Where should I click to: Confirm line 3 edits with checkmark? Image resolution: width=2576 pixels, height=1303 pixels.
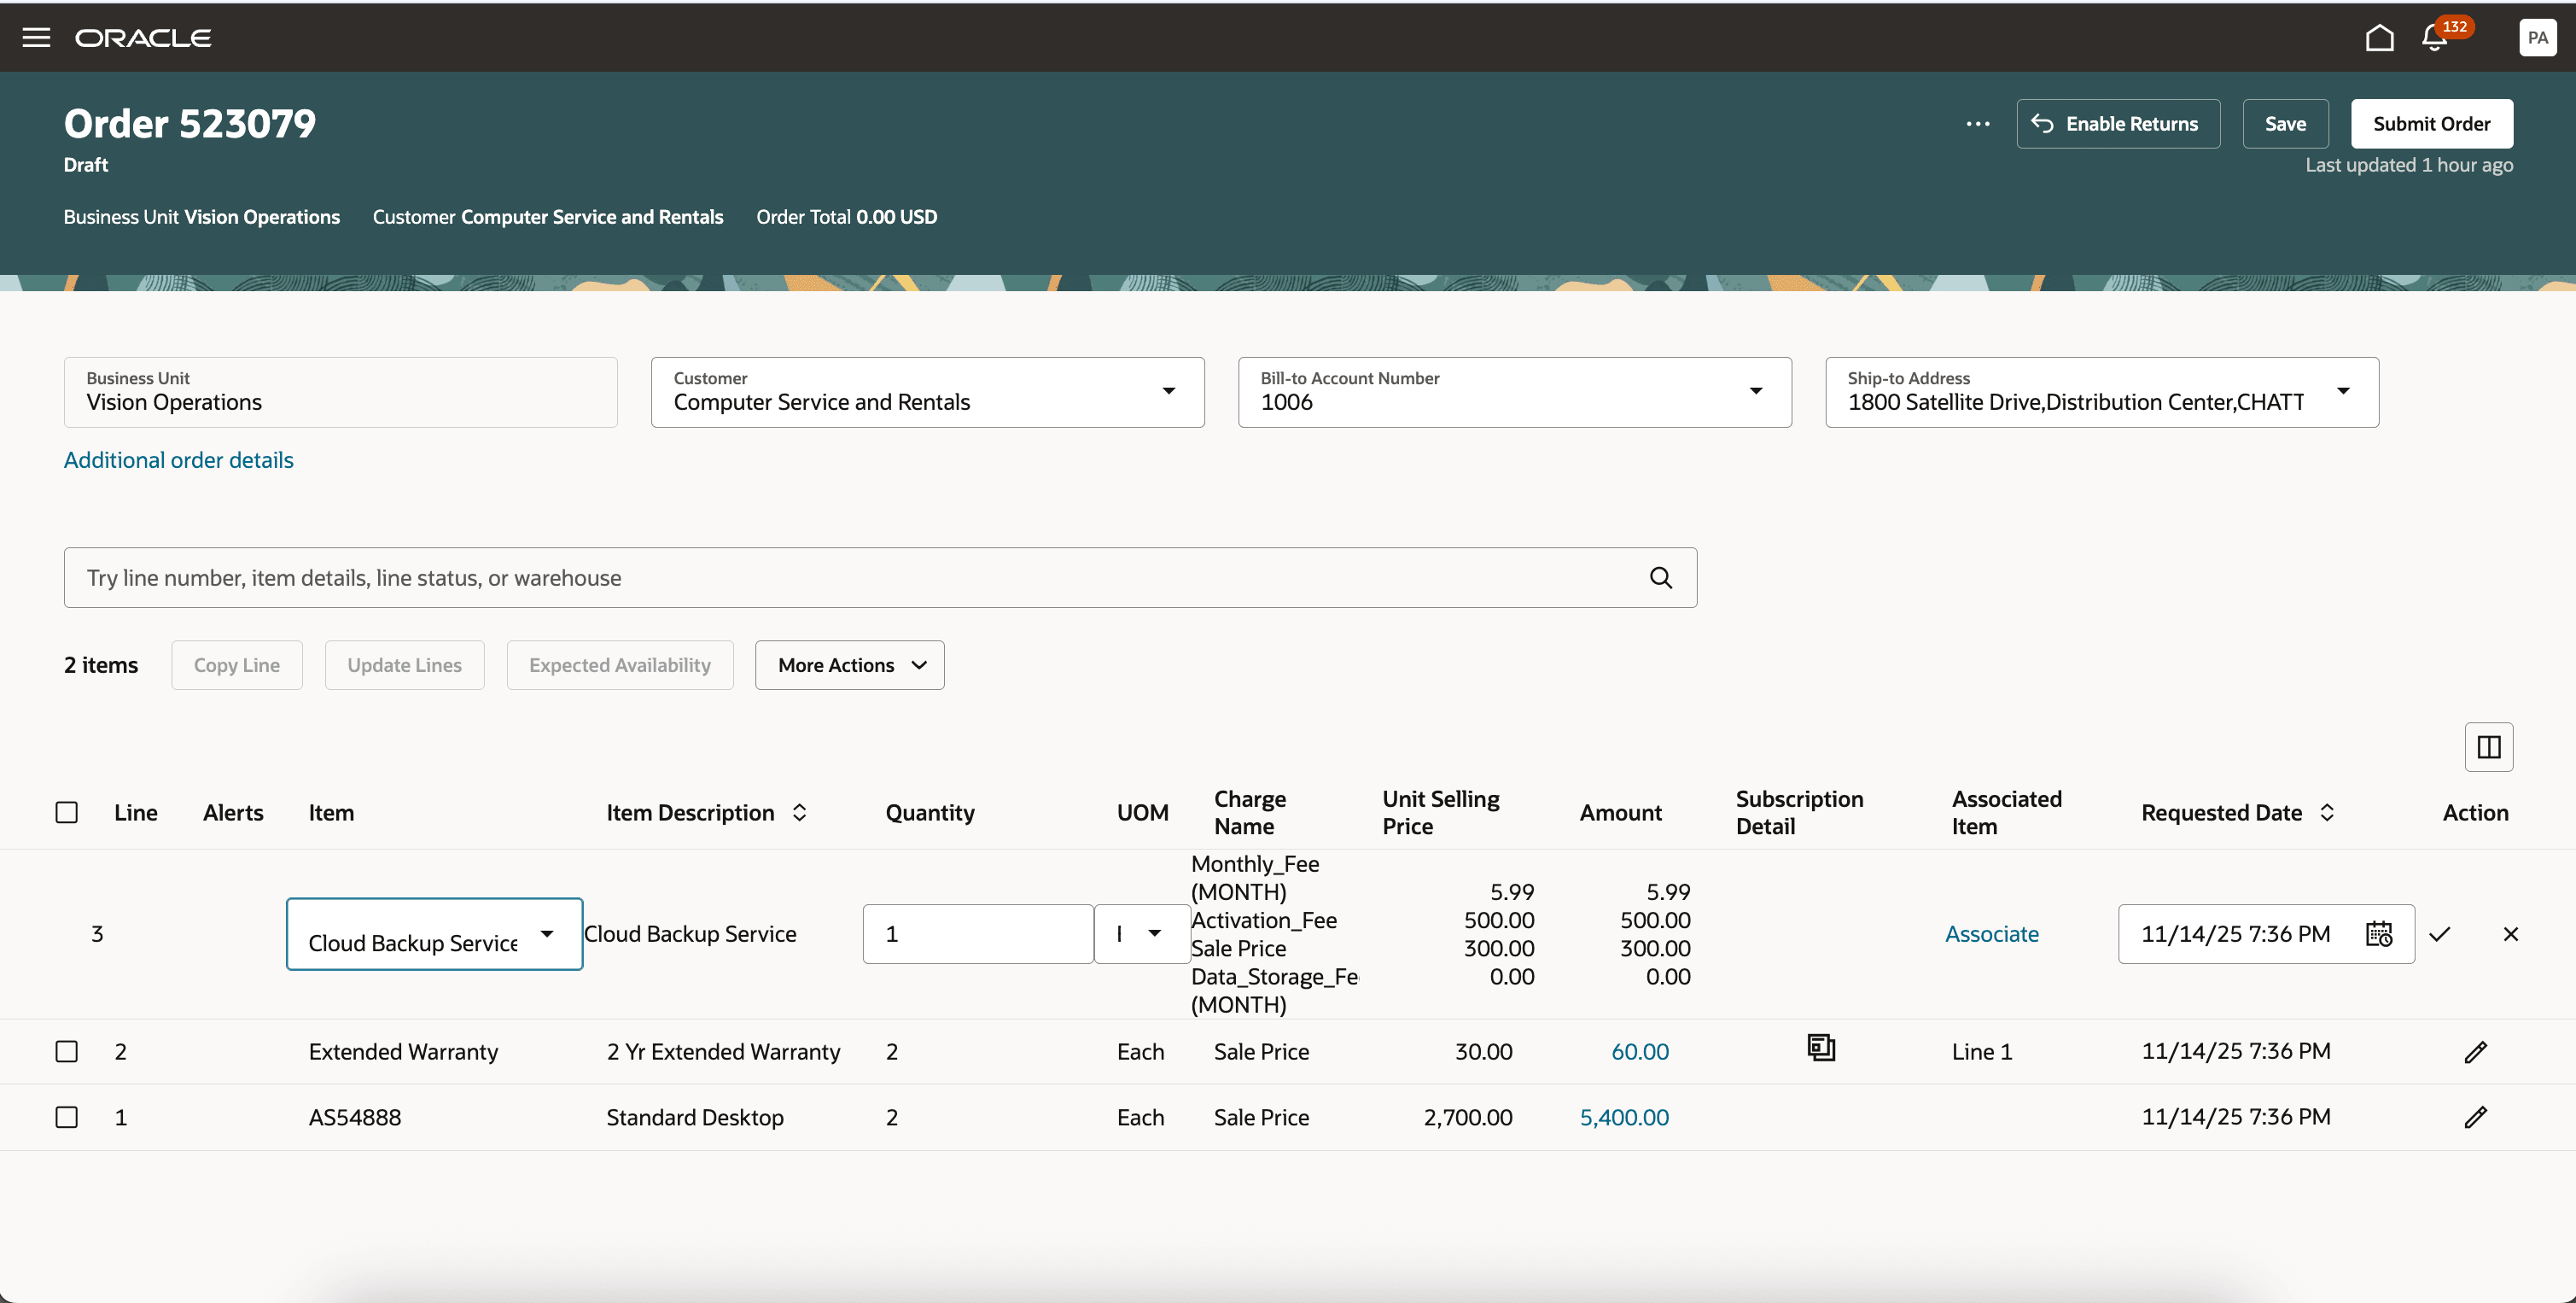pos(2440,934)
